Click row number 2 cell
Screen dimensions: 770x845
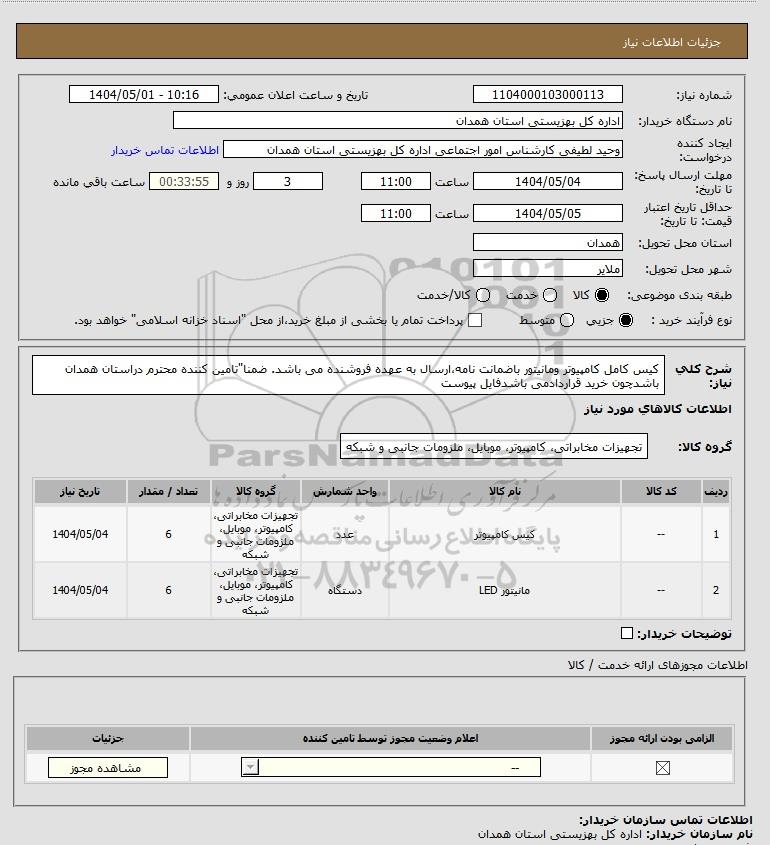pyautogui.click(x=716, y=590)
